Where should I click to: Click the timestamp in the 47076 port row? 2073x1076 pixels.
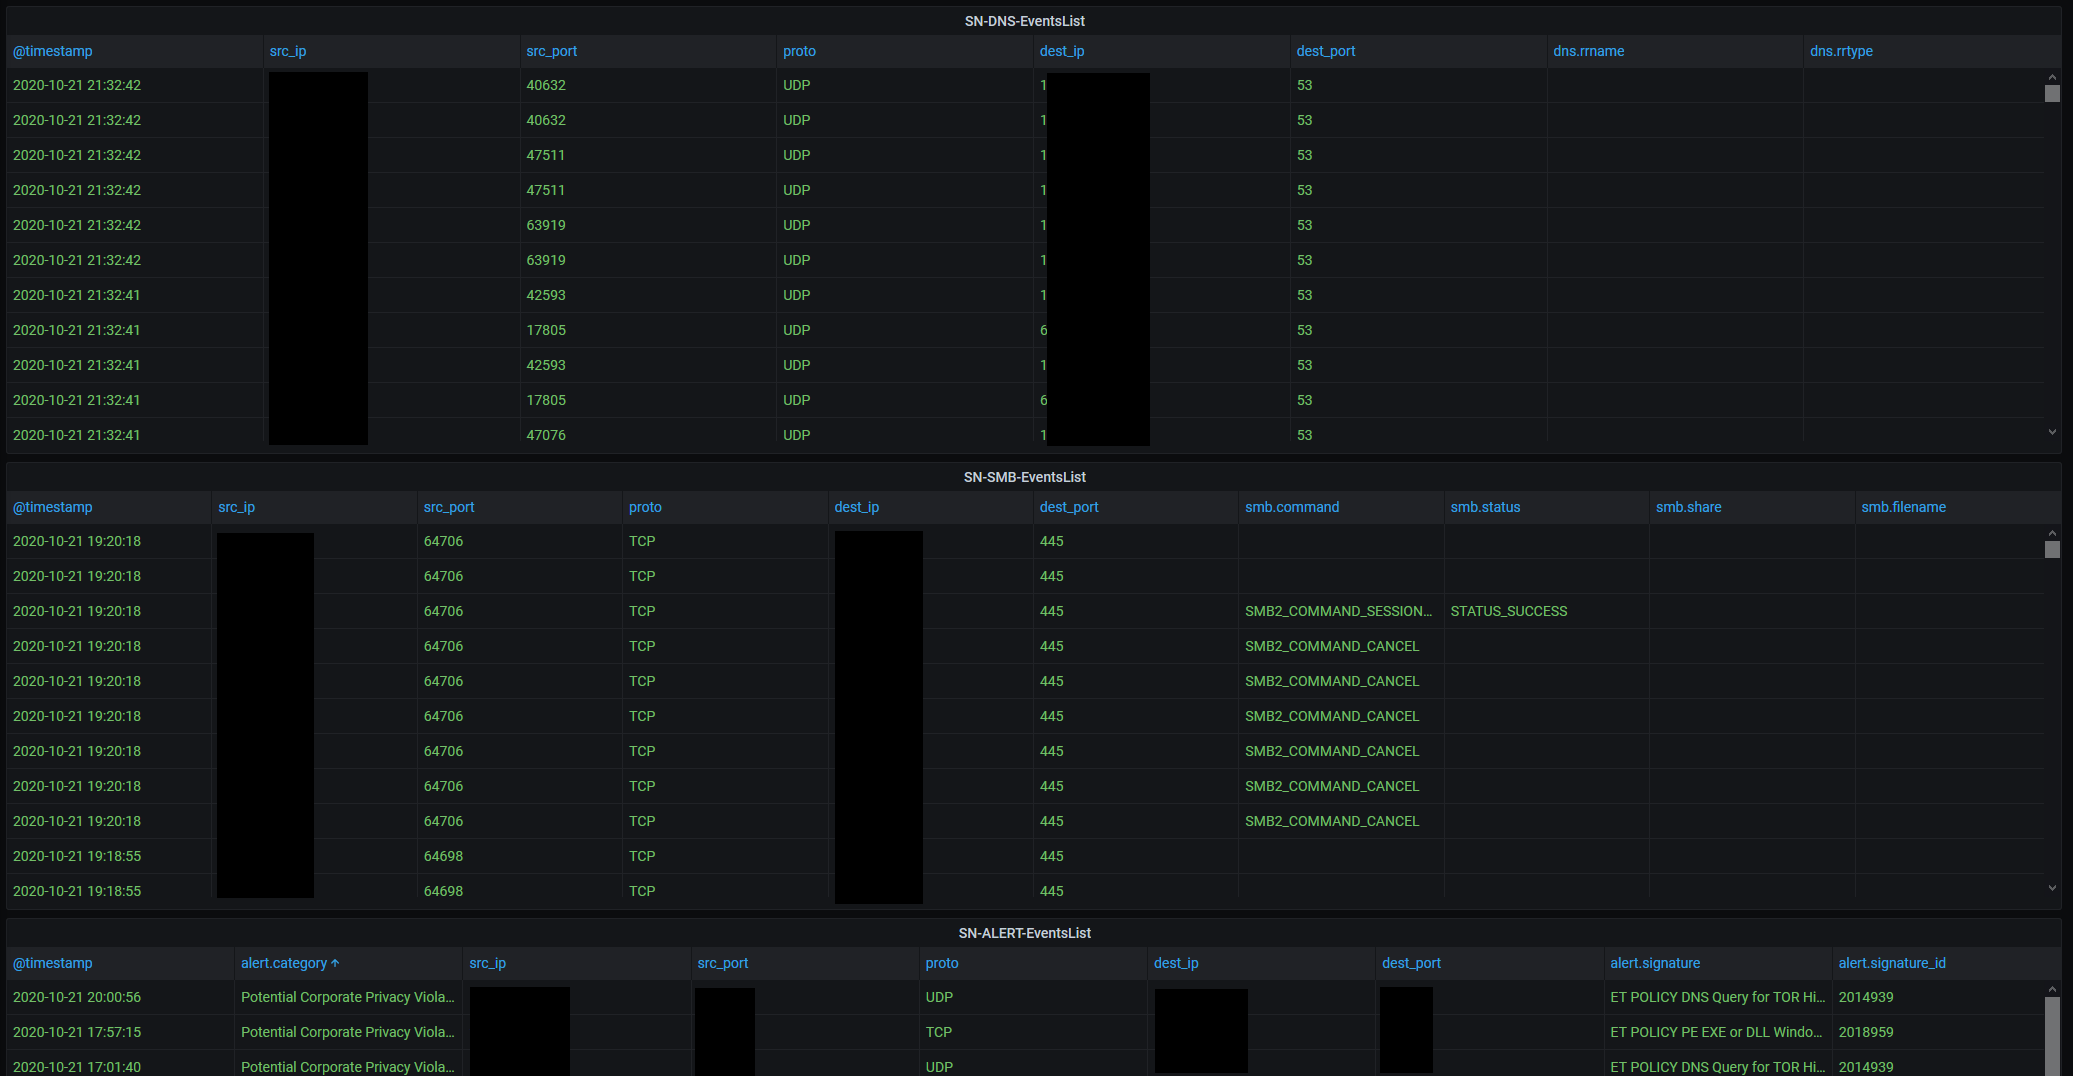click(77, 435)
